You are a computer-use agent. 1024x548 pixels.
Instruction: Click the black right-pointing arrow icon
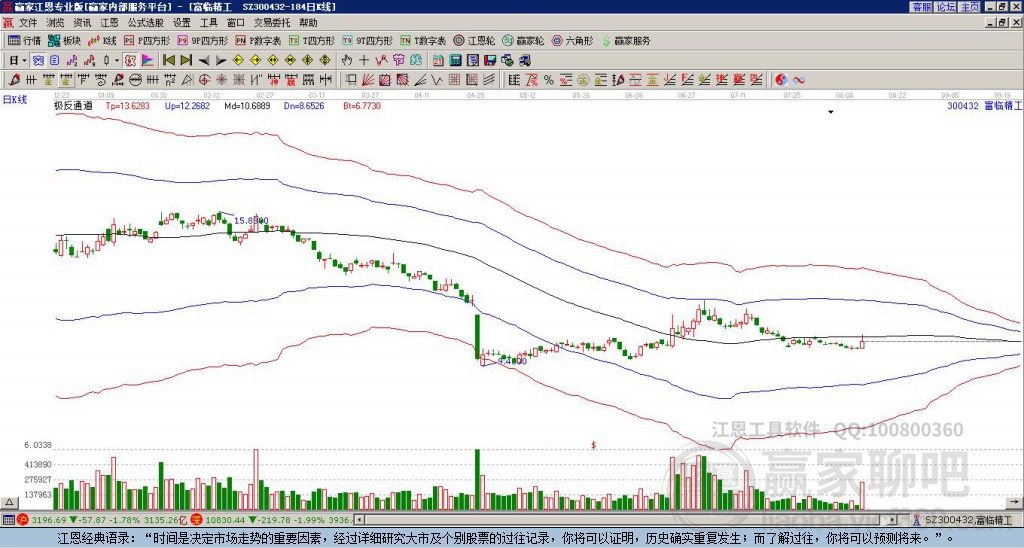pos(221,61)
